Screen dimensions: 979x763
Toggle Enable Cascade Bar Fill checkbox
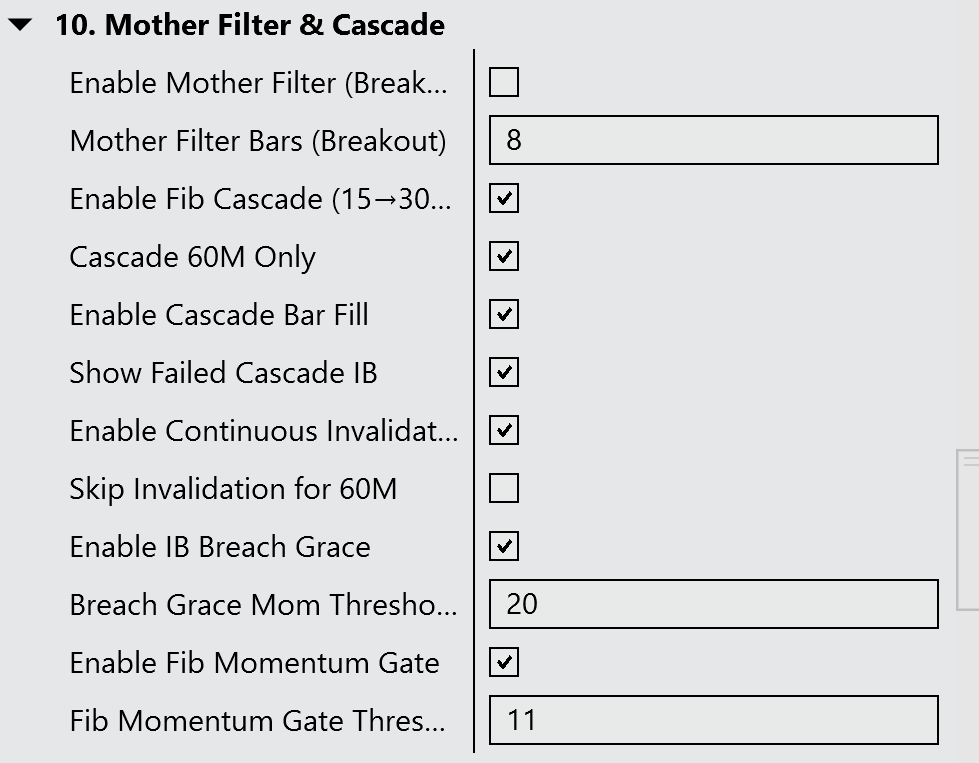[504, 314]
